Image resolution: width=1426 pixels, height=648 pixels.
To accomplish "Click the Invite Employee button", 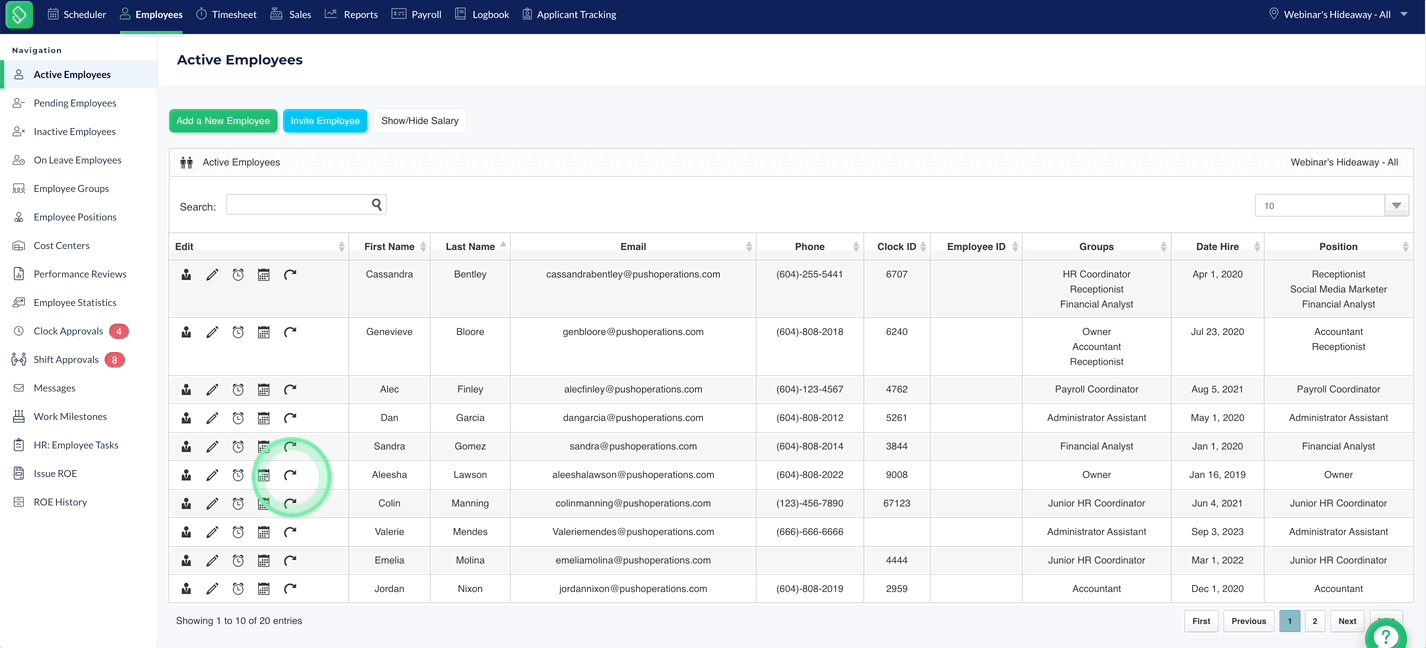I will coord(325,121).
